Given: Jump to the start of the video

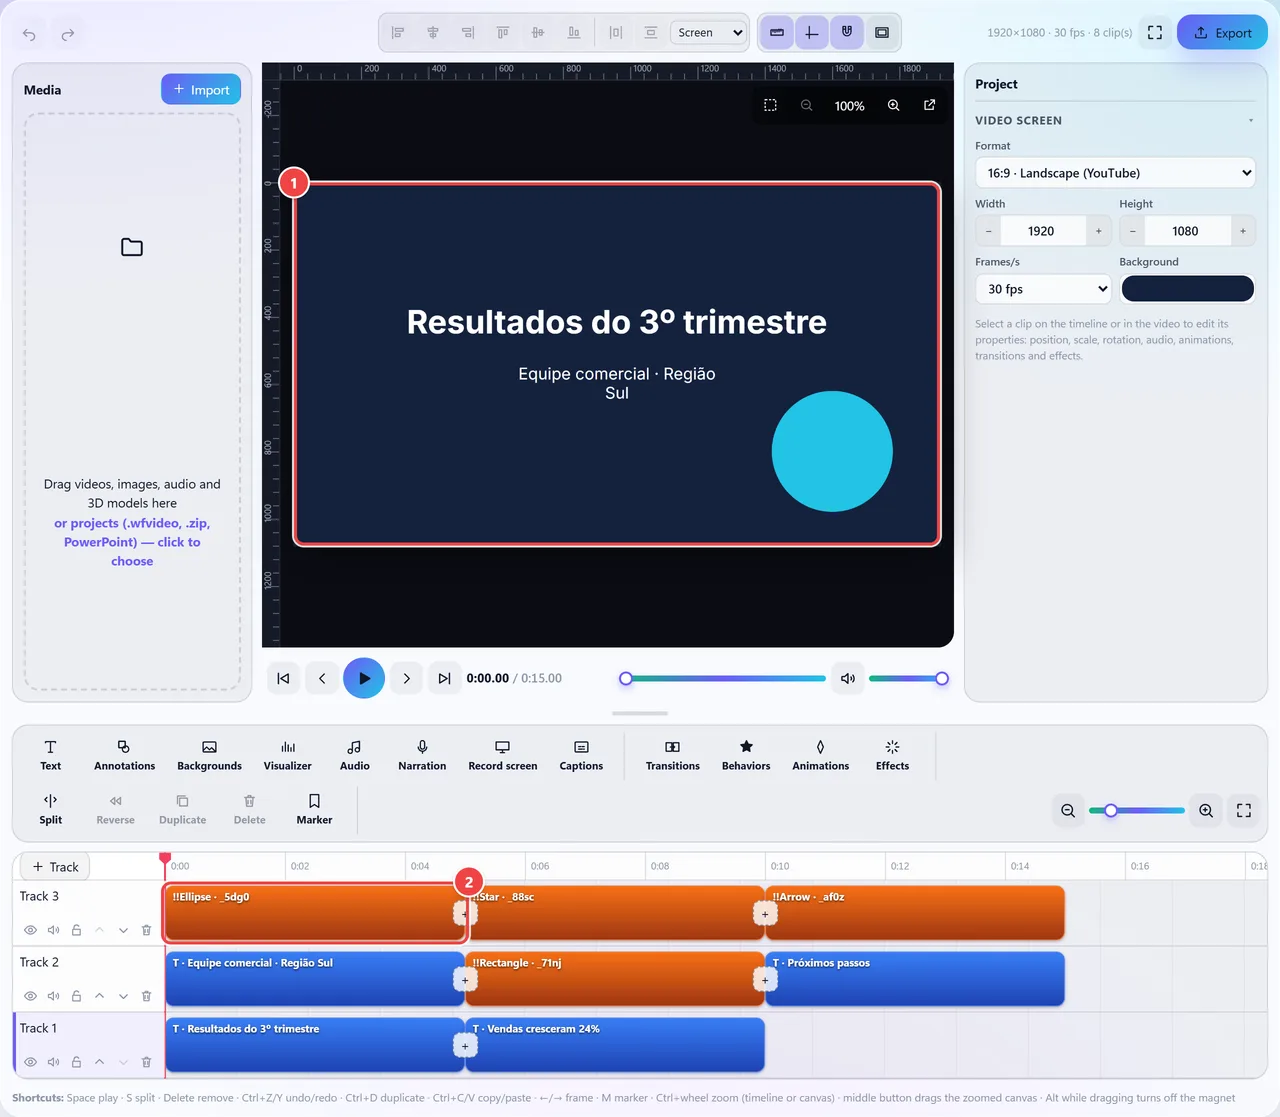Looking at the screenshot, I should coord(284,678).
